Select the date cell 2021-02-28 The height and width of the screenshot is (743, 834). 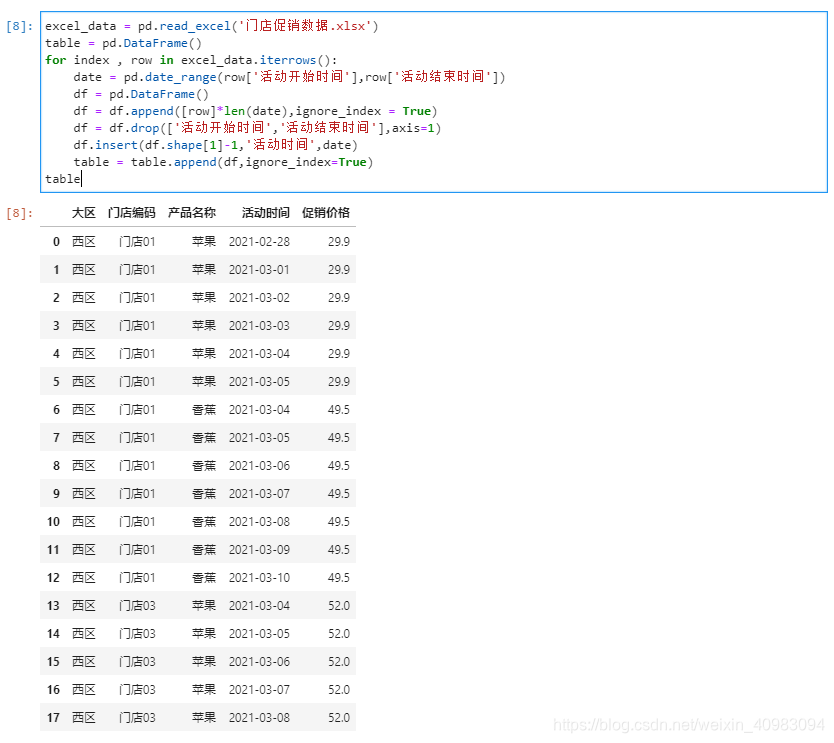[259, 241]
